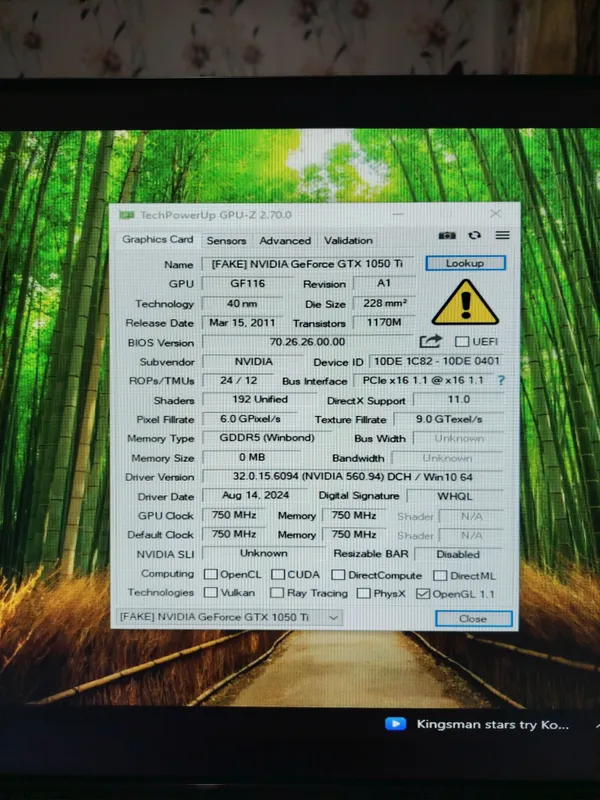The height and width of the screenshot is (800, 600).
Task: Click the Driver Date Aug 14, 2024
Action: (x=255, y=495)
